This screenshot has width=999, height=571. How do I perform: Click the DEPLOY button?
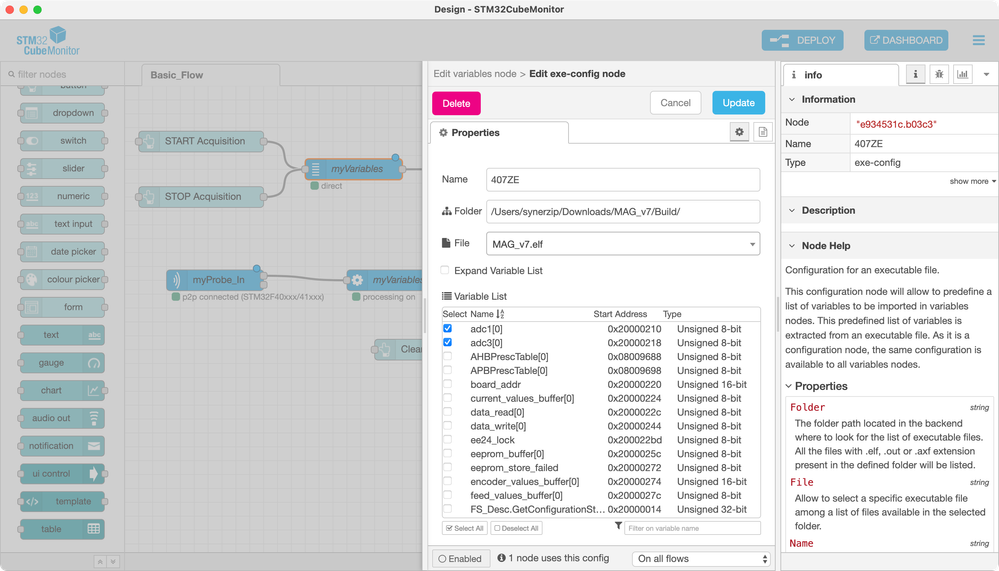[803, 40]
